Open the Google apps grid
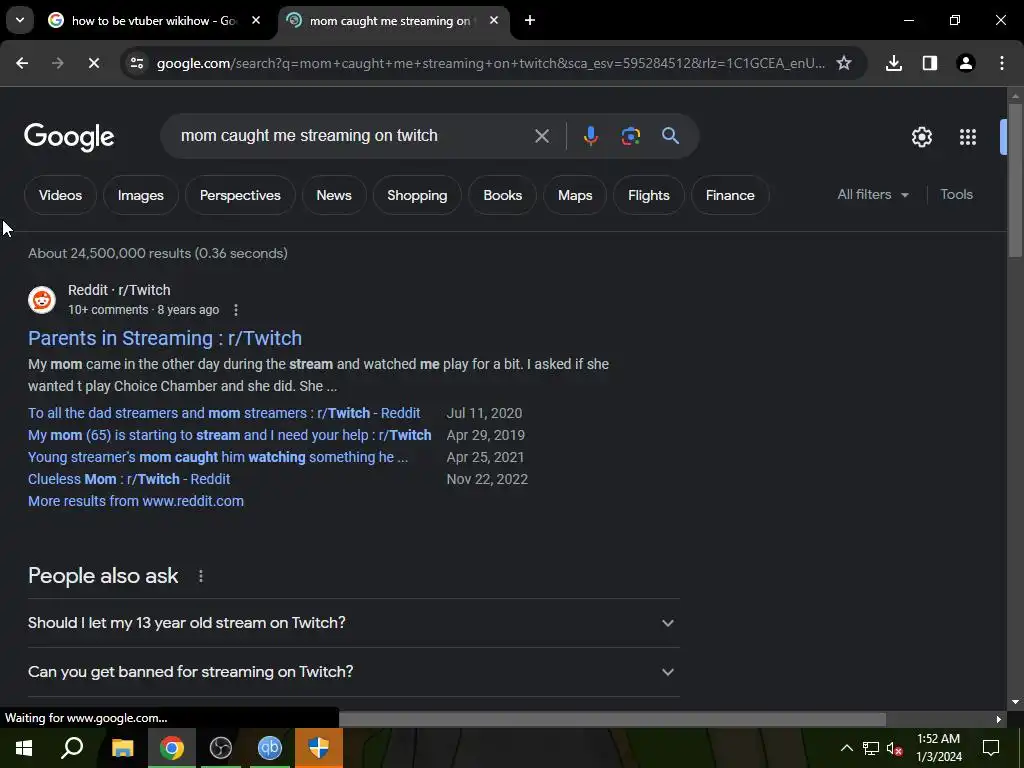Image resolution: width=1024 pixels, height=768 pixels. click(968, 137)
